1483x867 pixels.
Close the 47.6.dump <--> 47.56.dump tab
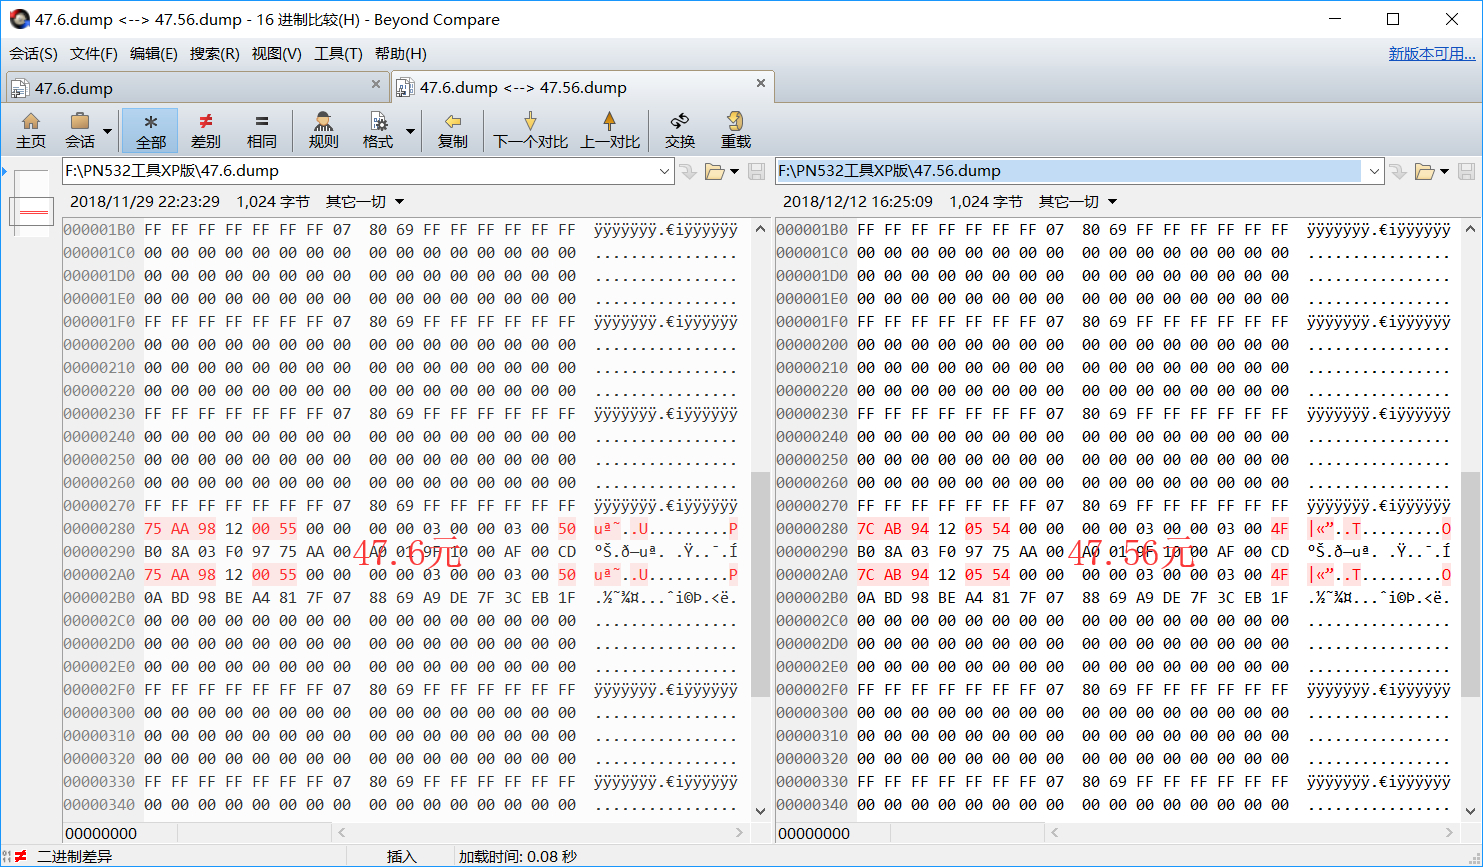pos(761,84)
